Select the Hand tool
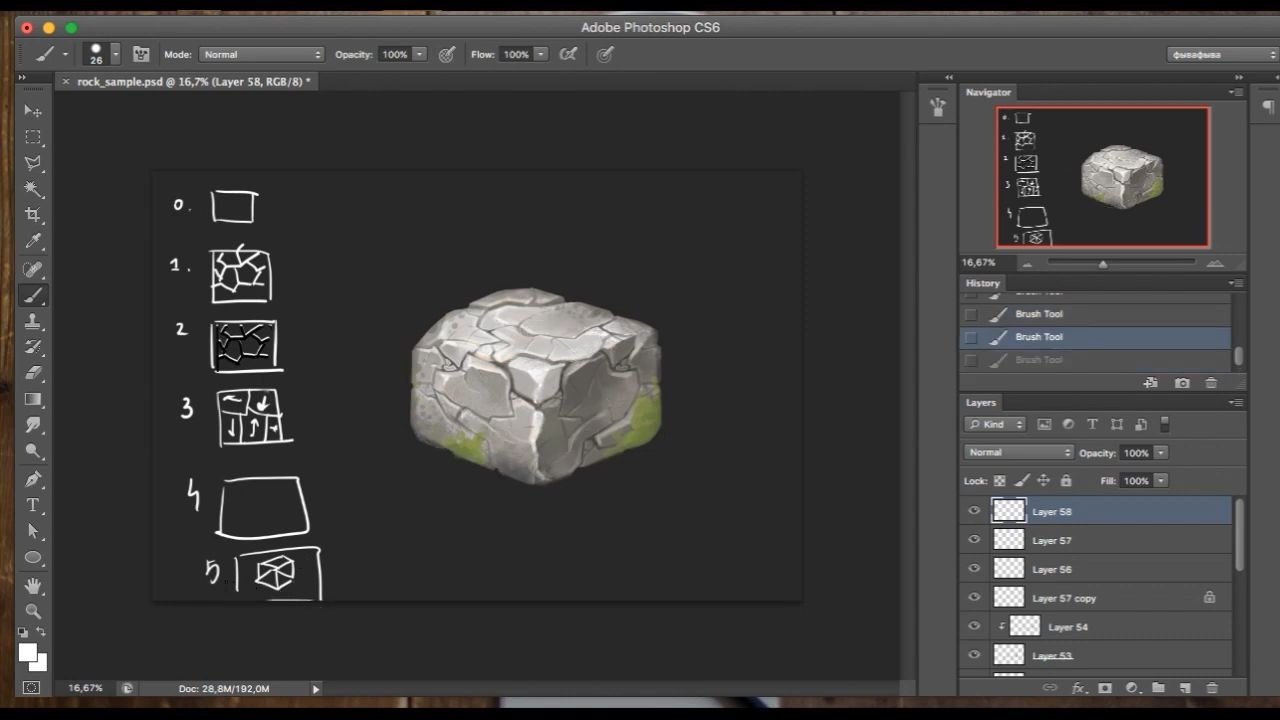 (33, 585)
